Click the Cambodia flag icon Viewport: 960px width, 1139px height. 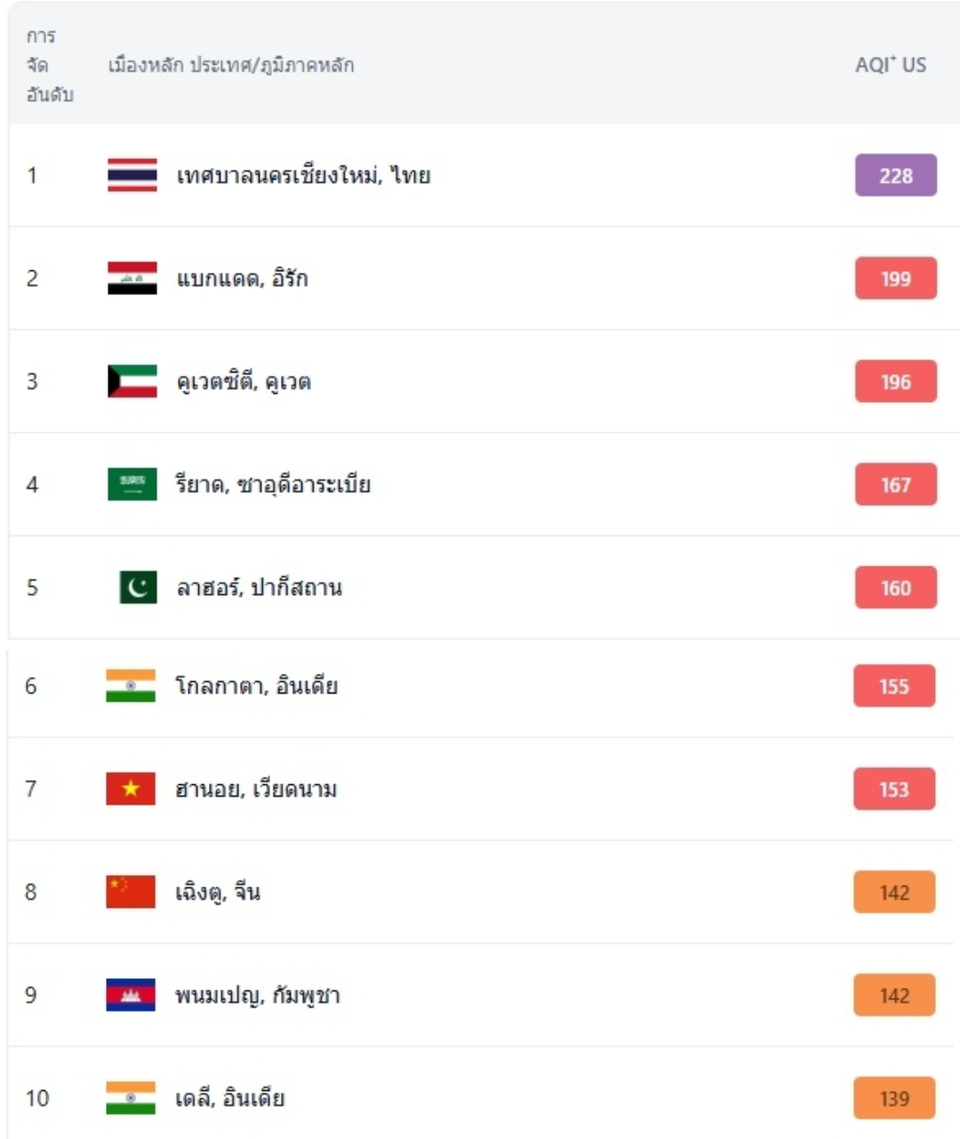click(x=131, y=995)
